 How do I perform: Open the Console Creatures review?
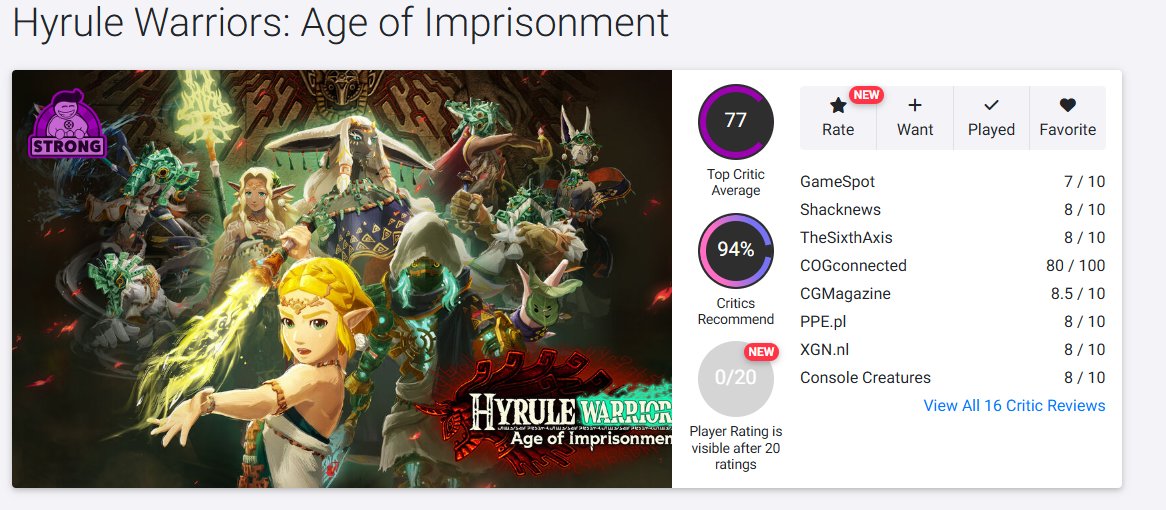point(865,378)
